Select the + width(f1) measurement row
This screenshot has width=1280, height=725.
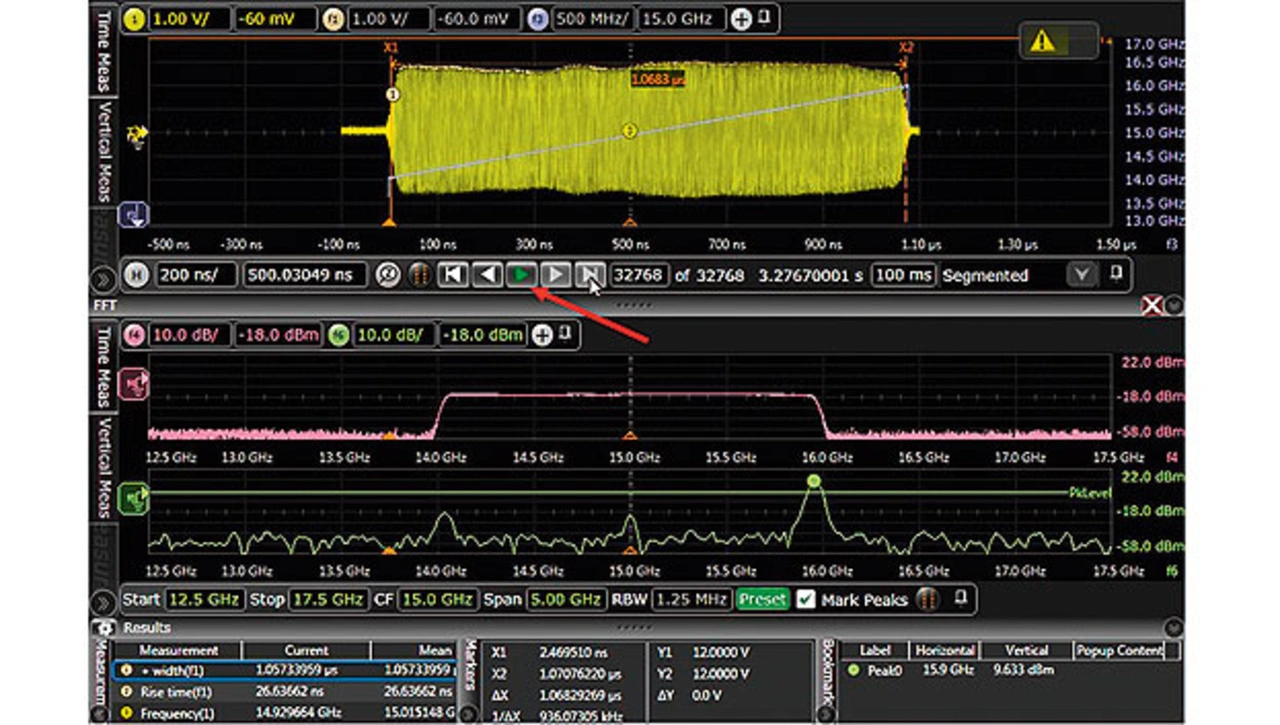tap(285, 671)
